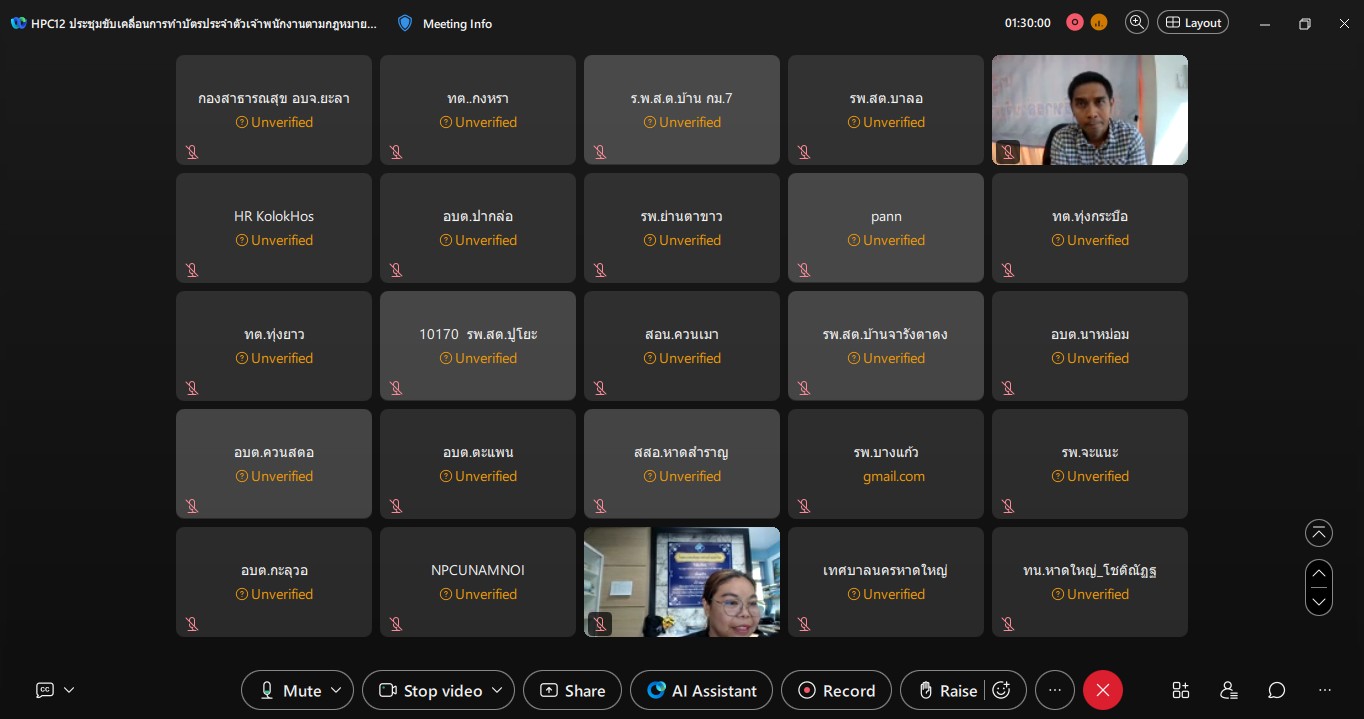This screenshot has width=1364, height=719.
Task: Click the Share button
Action: [573, 690]
